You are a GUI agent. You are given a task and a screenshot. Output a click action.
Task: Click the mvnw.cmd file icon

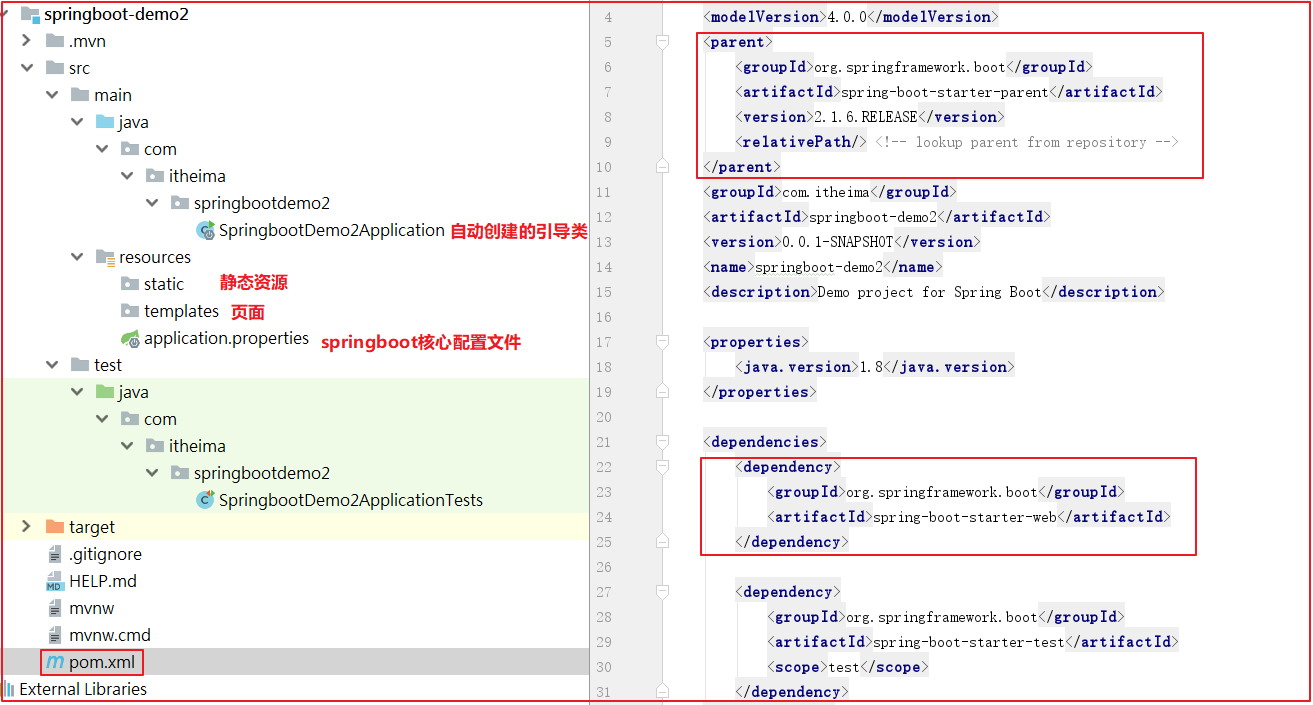[55, 635]
